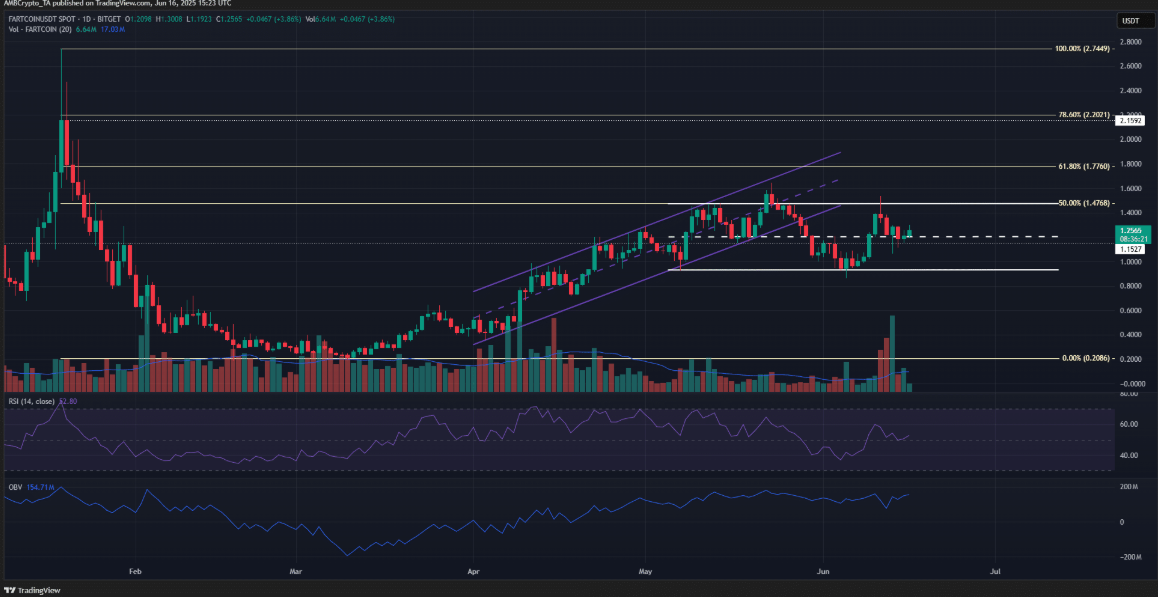Select the RSI (14, close) indicator label
The width and height of the screenshot is (1158, 597).
pyautogui.click(x=28, y=401)
